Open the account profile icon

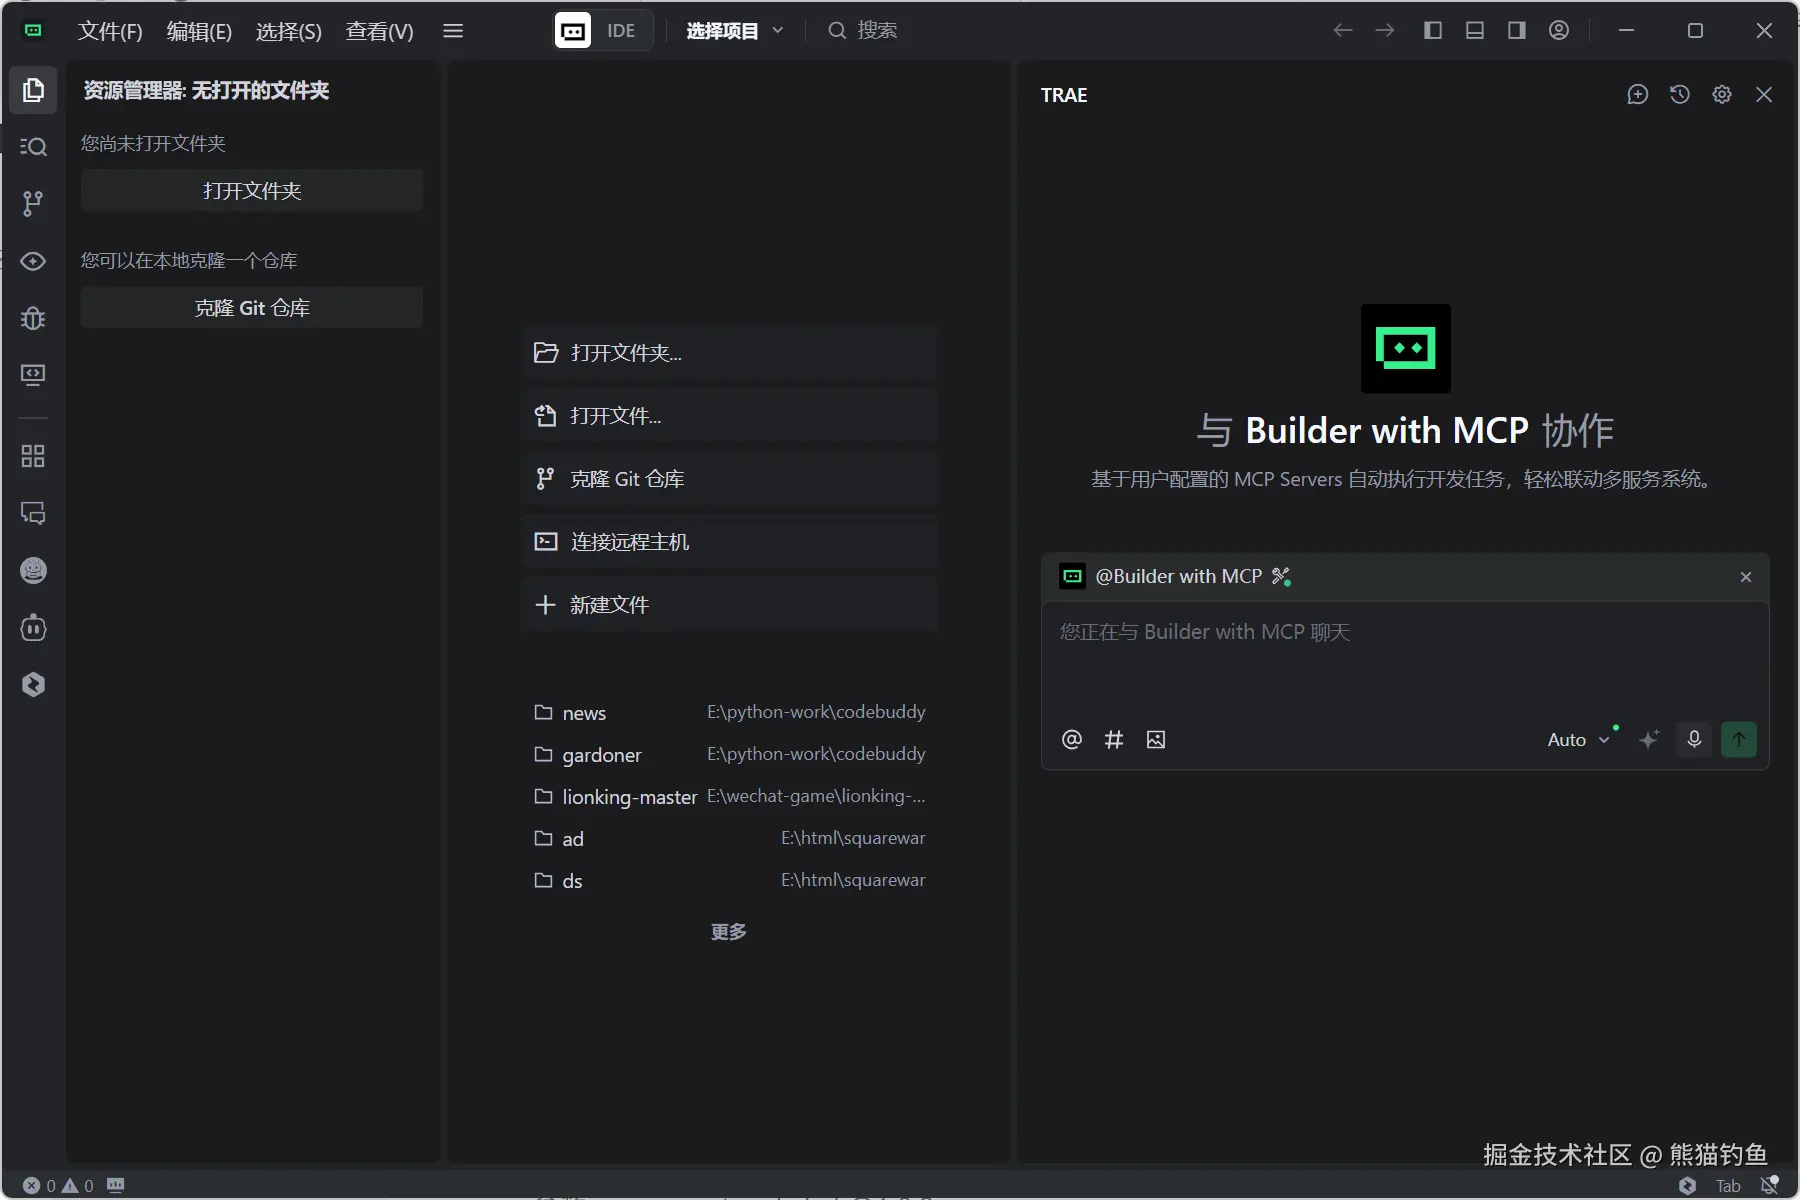[x=1559, y=31]
